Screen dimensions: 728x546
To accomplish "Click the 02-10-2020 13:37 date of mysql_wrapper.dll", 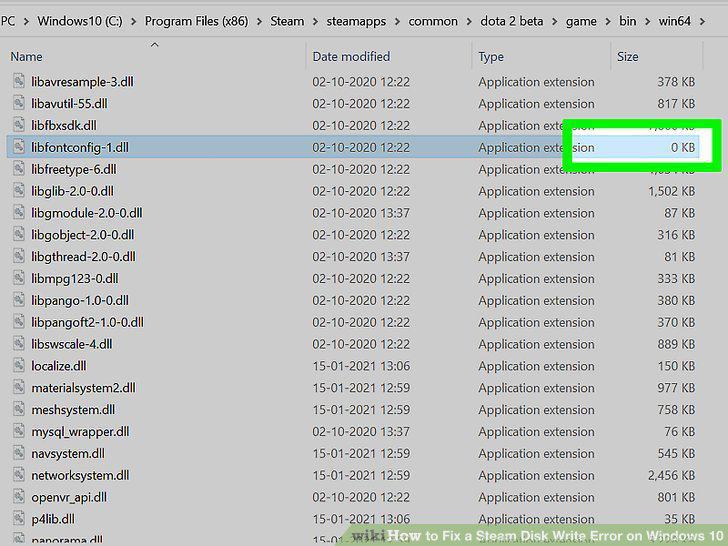I will (x=361, y=431).
